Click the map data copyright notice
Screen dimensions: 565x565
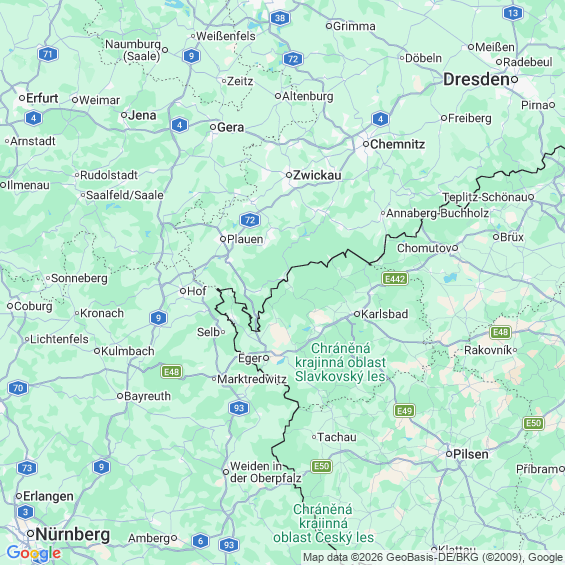pos(433,557)
